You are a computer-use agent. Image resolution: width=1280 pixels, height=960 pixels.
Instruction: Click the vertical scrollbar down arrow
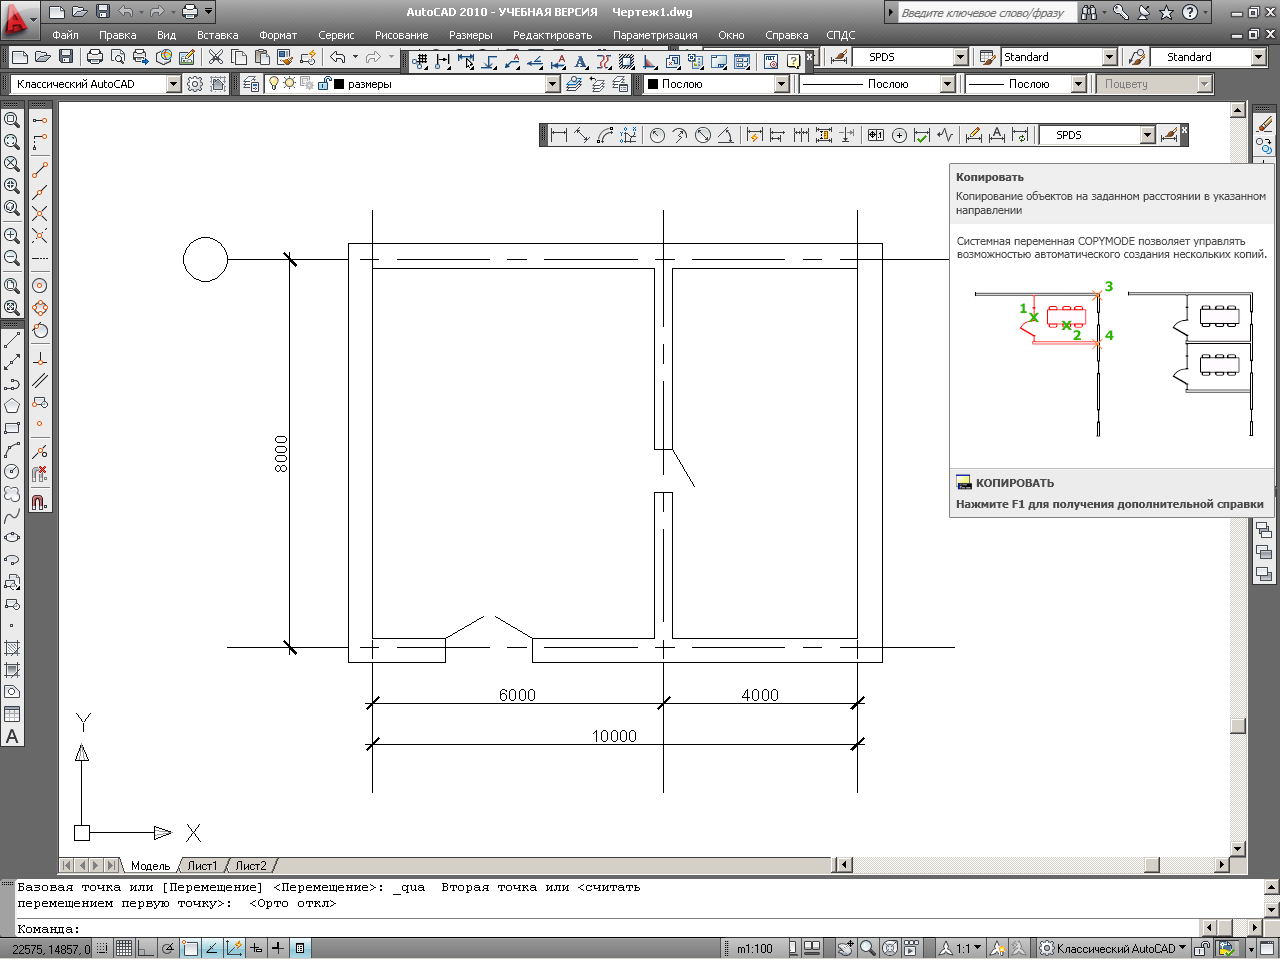pyautogui.click(x=1238, y=849)
